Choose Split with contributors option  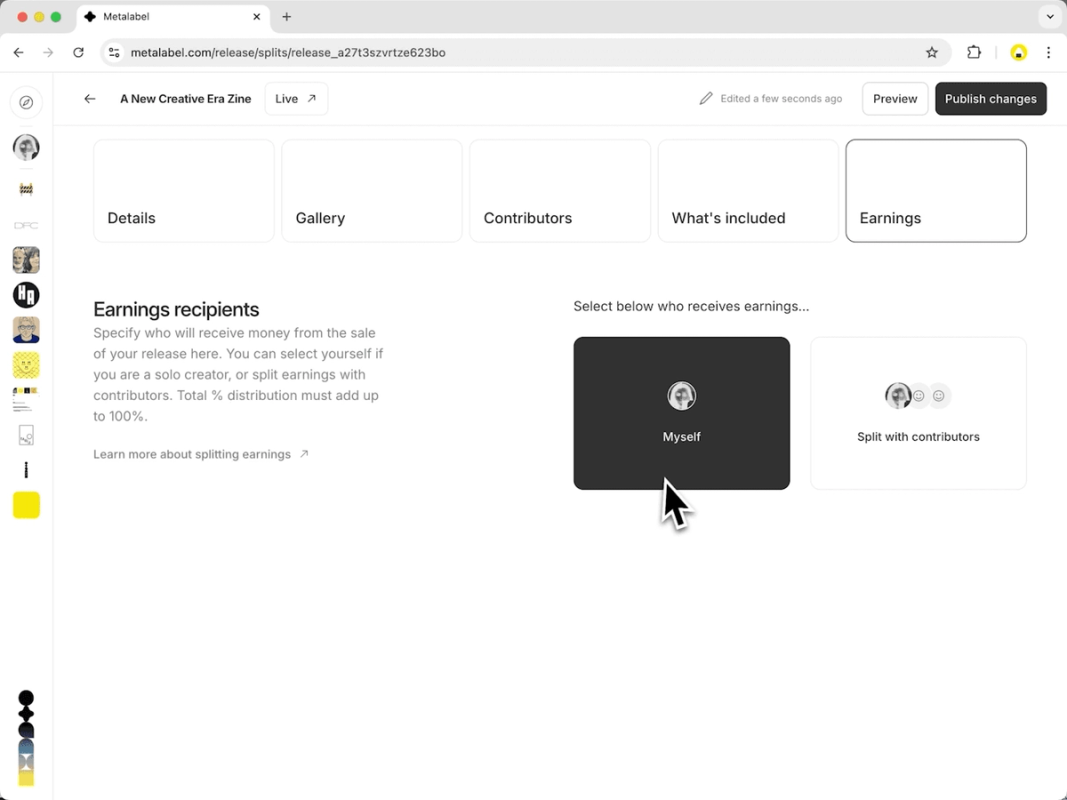tap(918, 413)
